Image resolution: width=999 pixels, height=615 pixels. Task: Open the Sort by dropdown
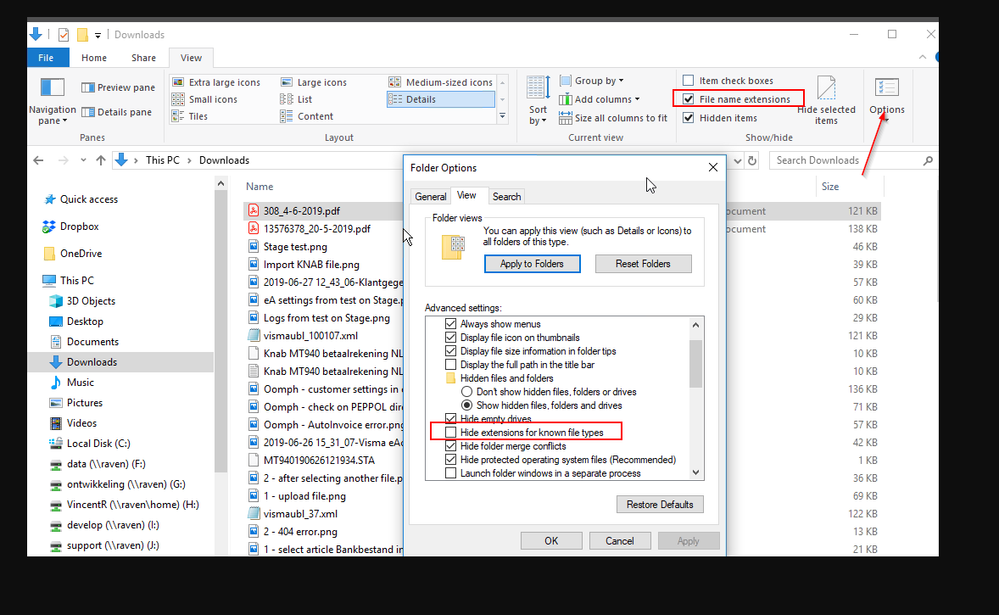(x=538, y=100)
